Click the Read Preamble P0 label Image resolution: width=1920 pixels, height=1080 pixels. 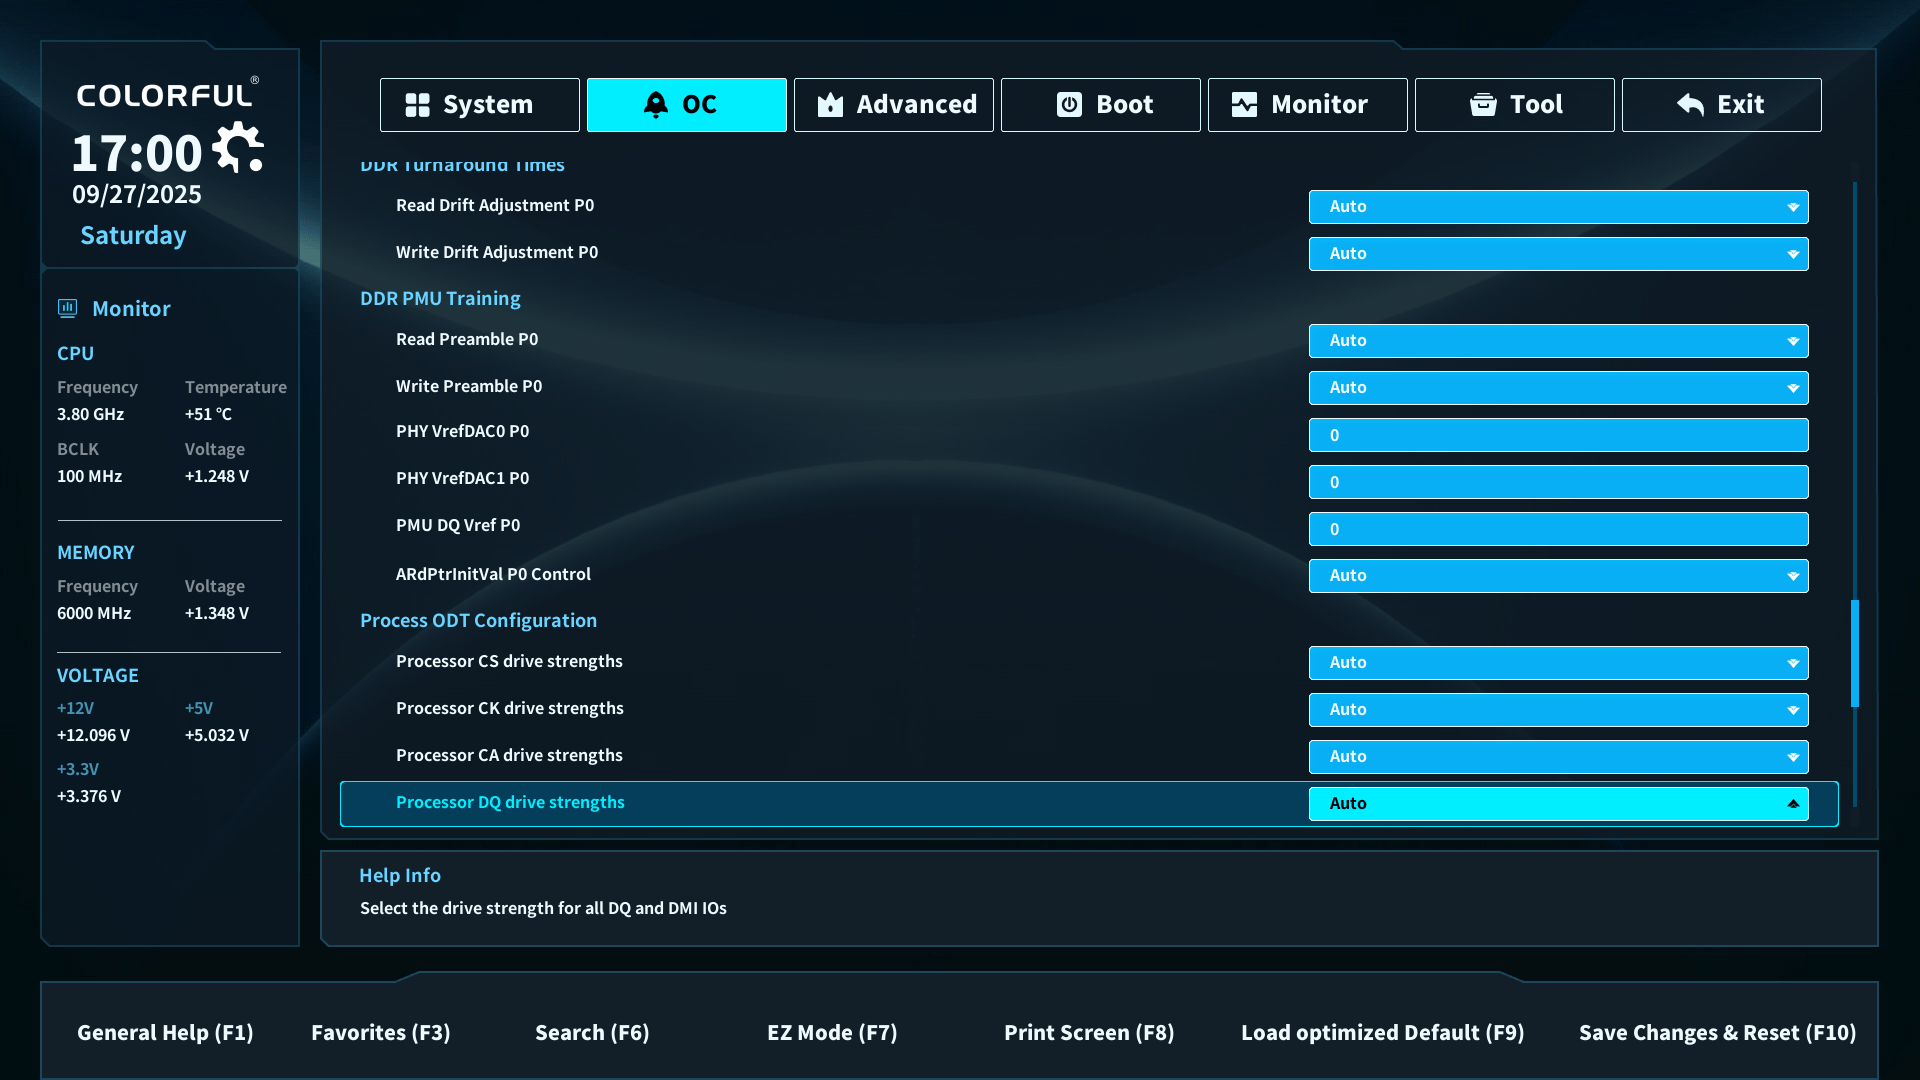467,339
